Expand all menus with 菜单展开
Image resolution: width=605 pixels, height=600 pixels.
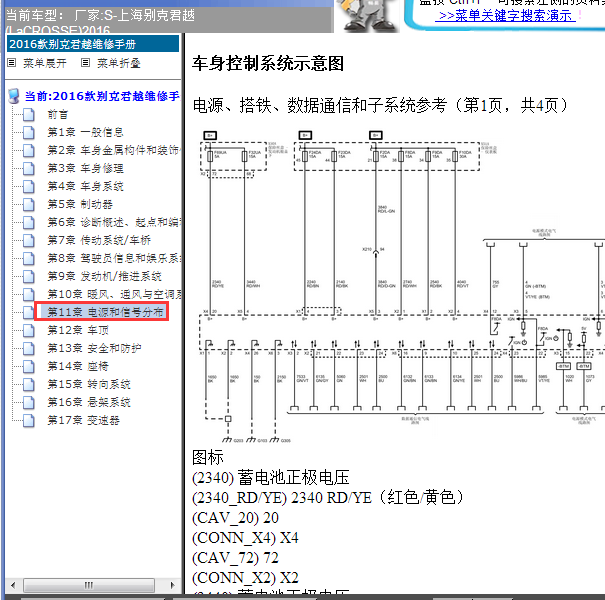[45, 63]
